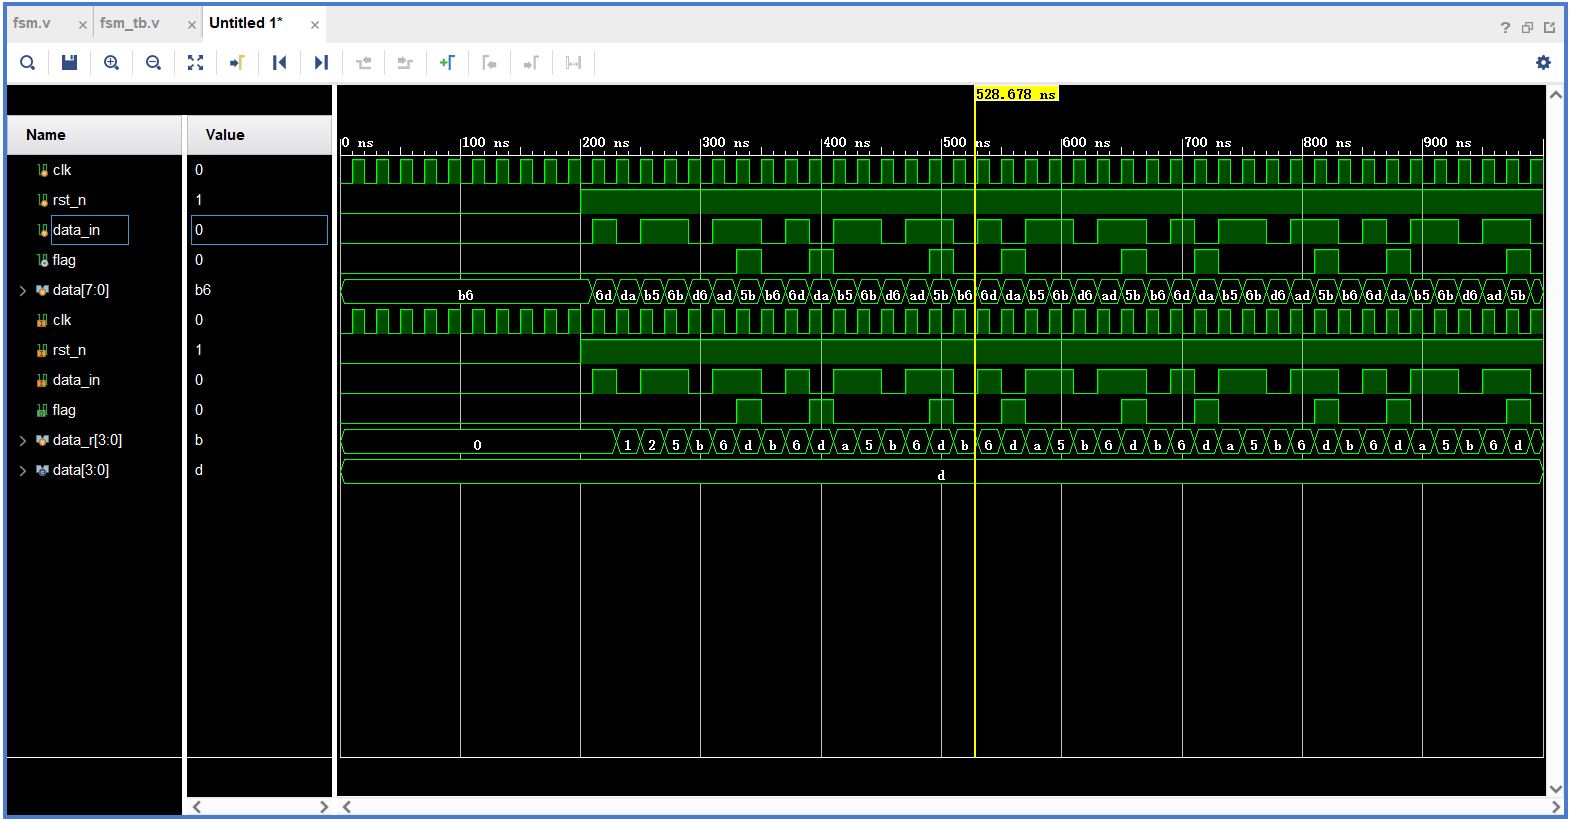Add a marker with green plus icon
1572x822 pixels.
pyautogui.click(x=447, y=63)
